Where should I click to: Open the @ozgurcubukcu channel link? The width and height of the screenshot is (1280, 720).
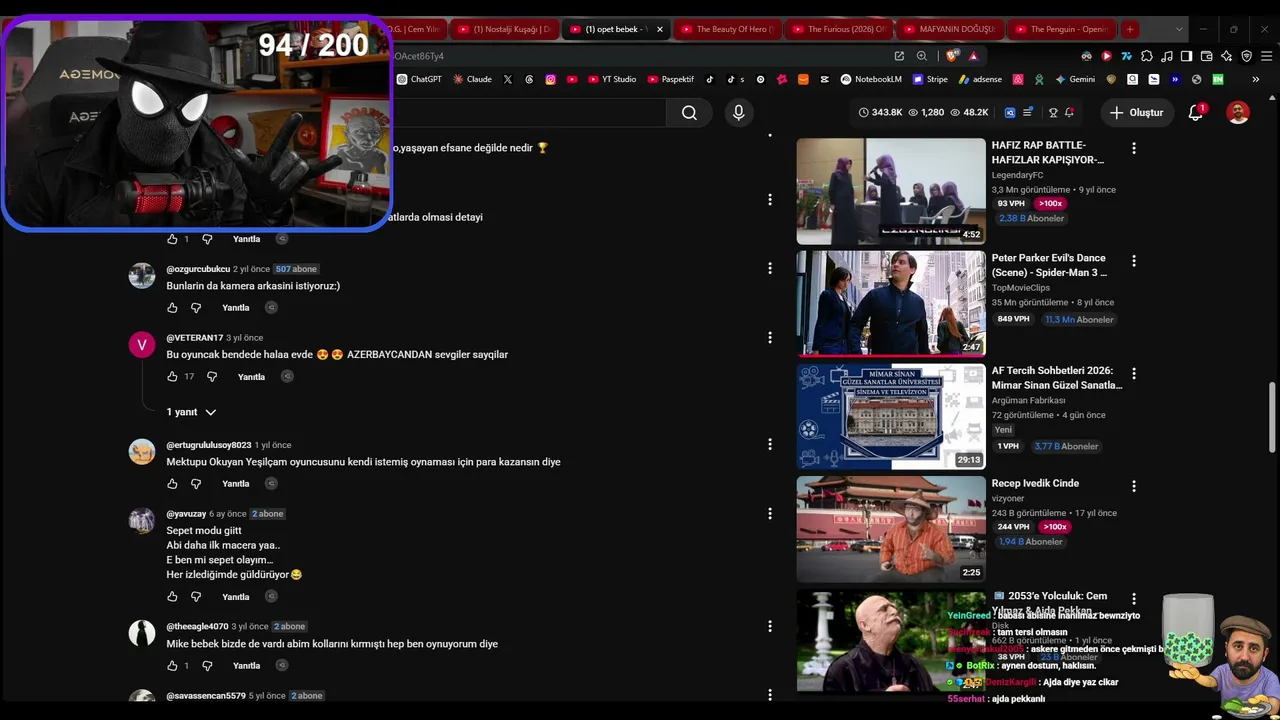click(198, 269)
